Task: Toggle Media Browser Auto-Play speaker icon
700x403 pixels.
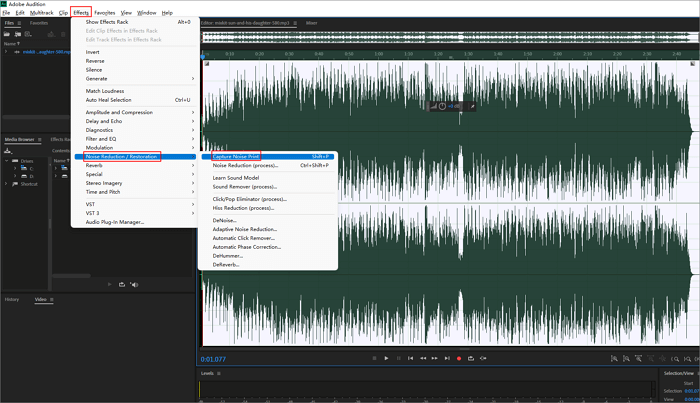Action: 134,284
